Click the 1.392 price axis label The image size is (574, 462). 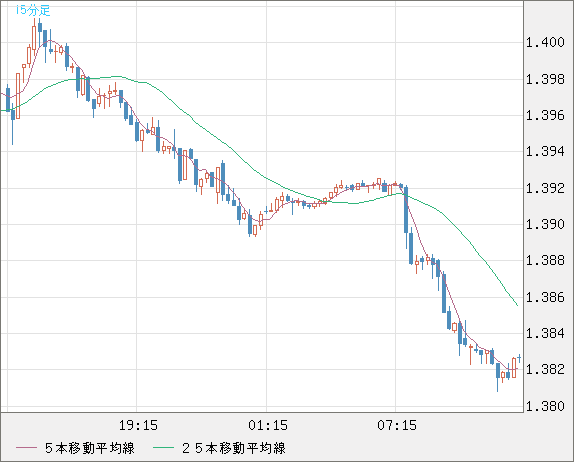point(545,188)
